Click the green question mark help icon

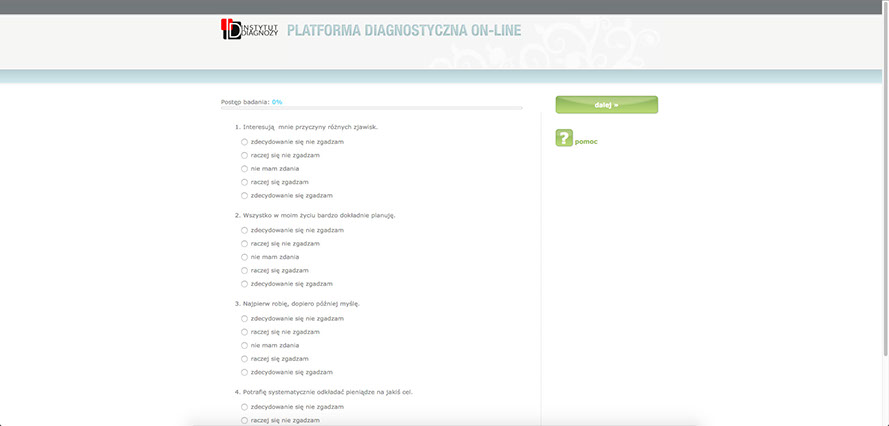(564, 139)
